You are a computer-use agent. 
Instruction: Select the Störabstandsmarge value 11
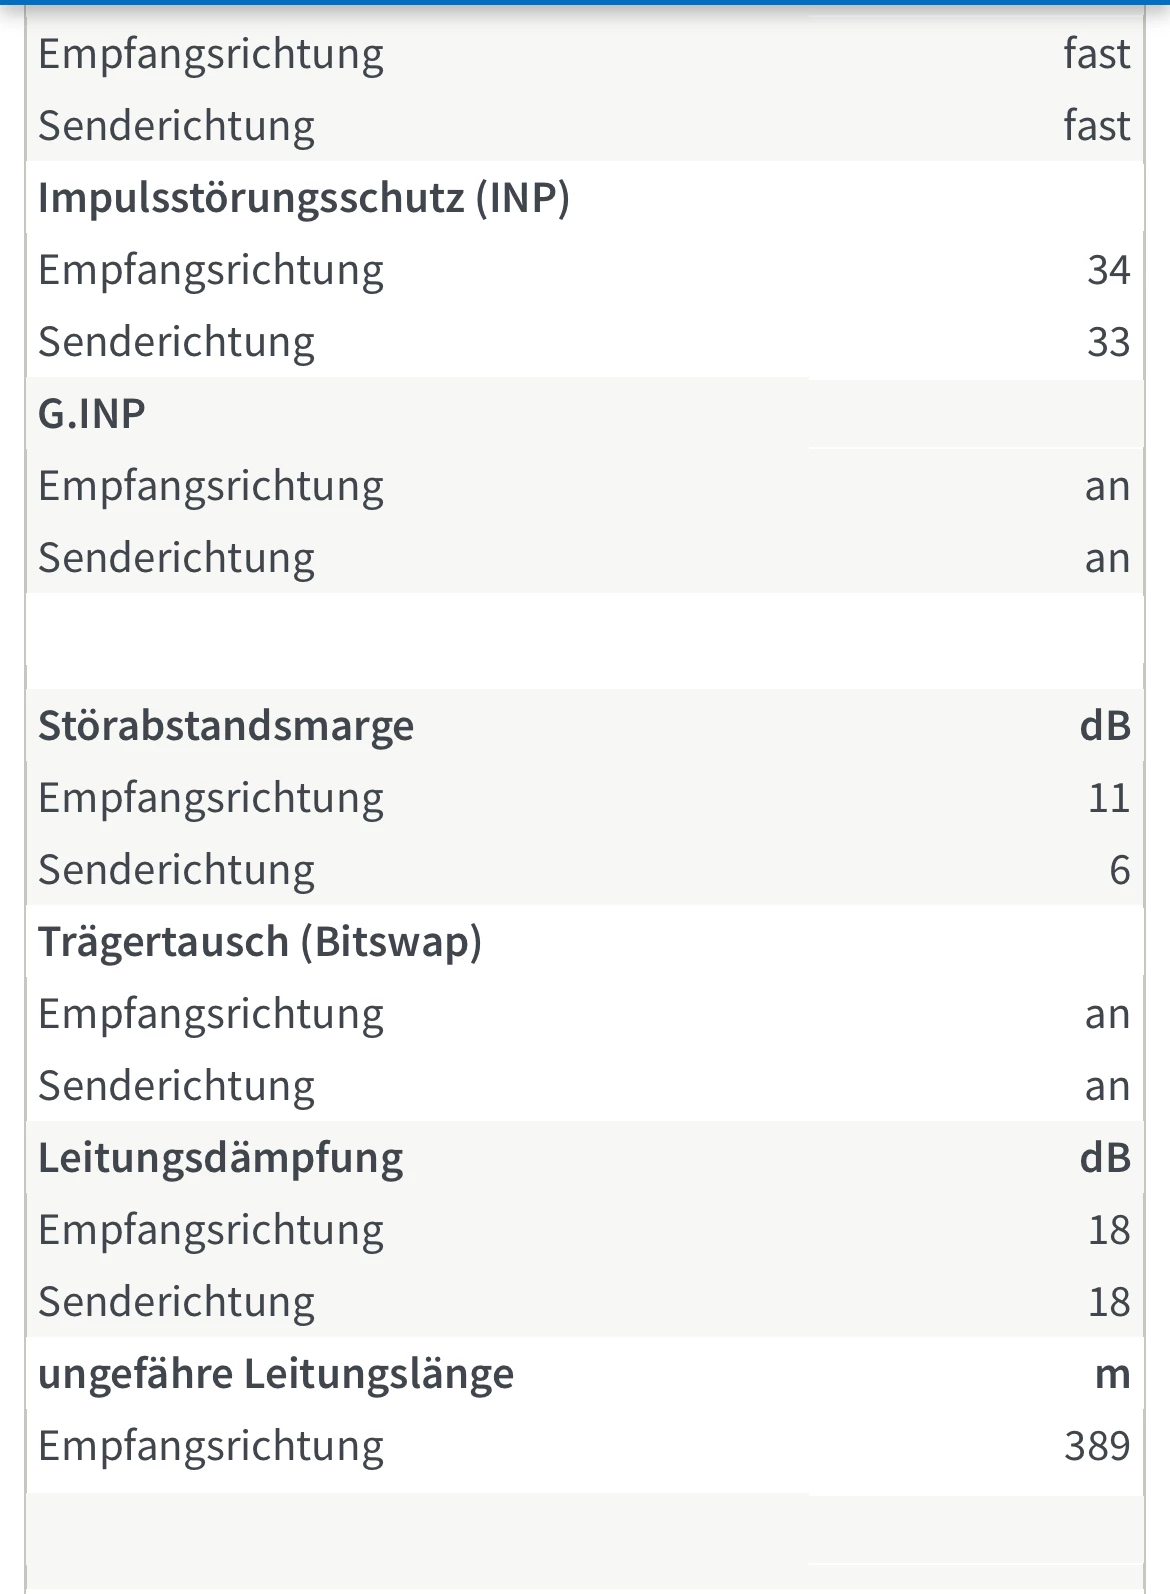[1108, 798]
